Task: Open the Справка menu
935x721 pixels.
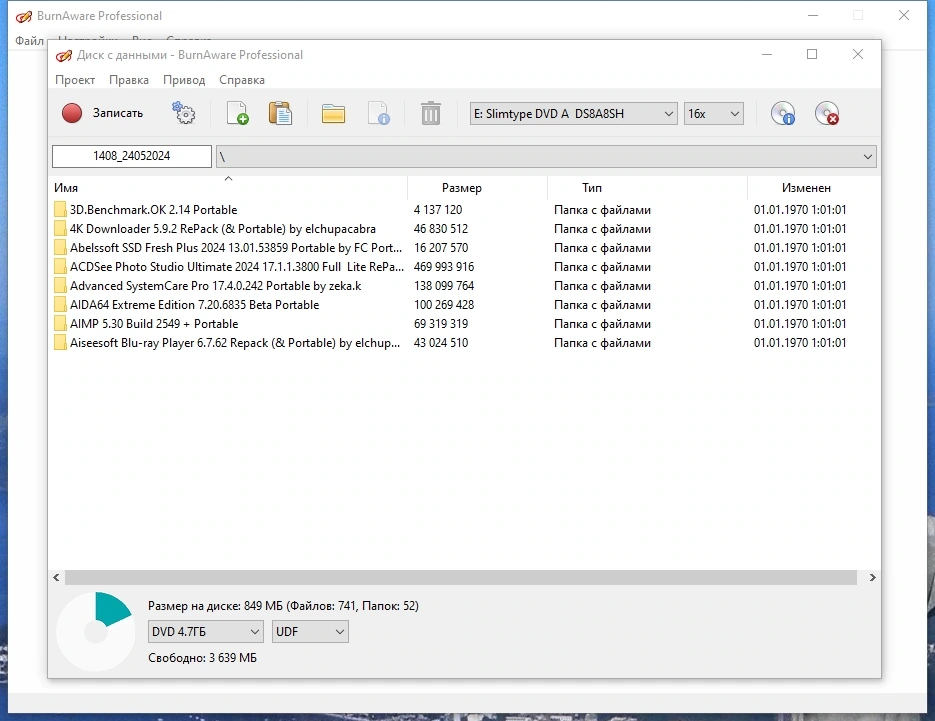Action: click(242, 80)
